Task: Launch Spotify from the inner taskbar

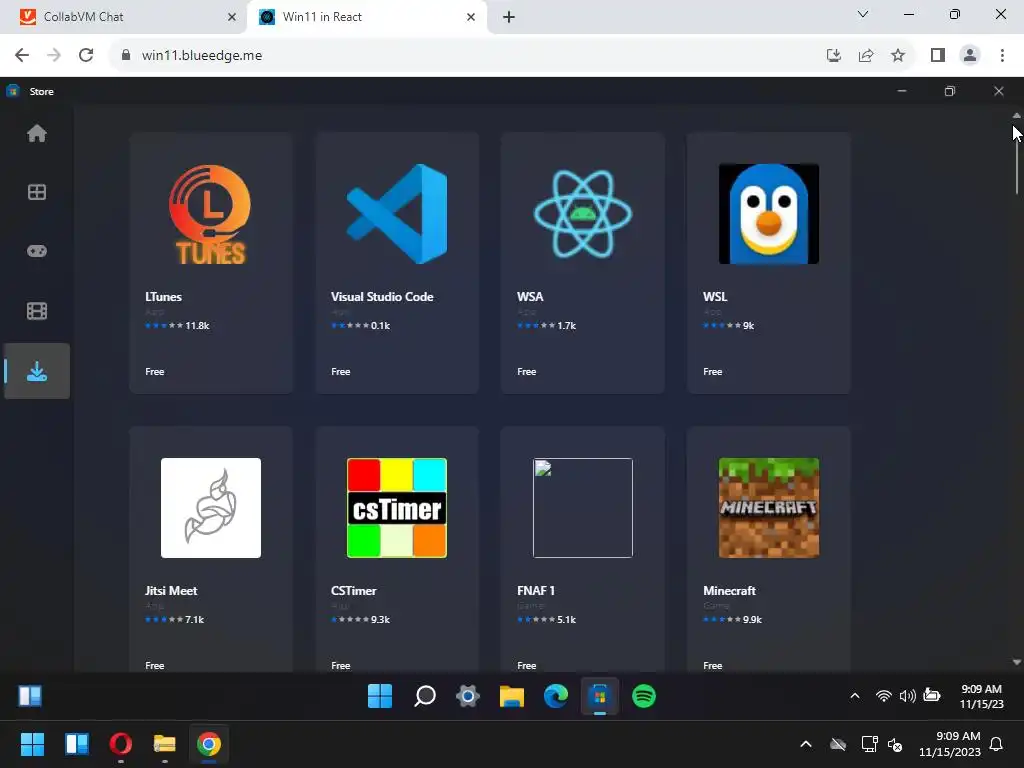Action: tap(644, 696)
